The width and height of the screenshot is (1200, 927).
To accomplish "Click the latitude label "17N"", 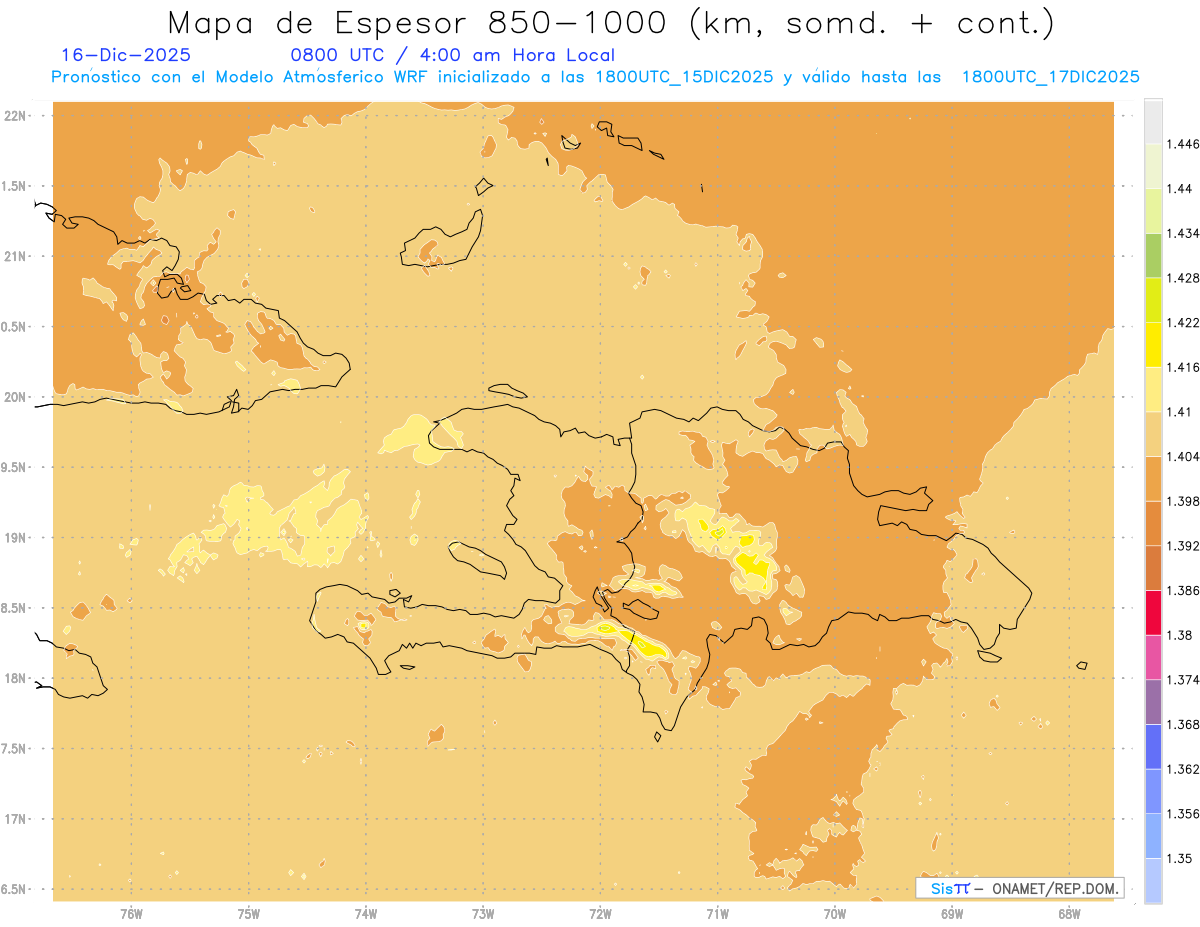I will 15,819.
